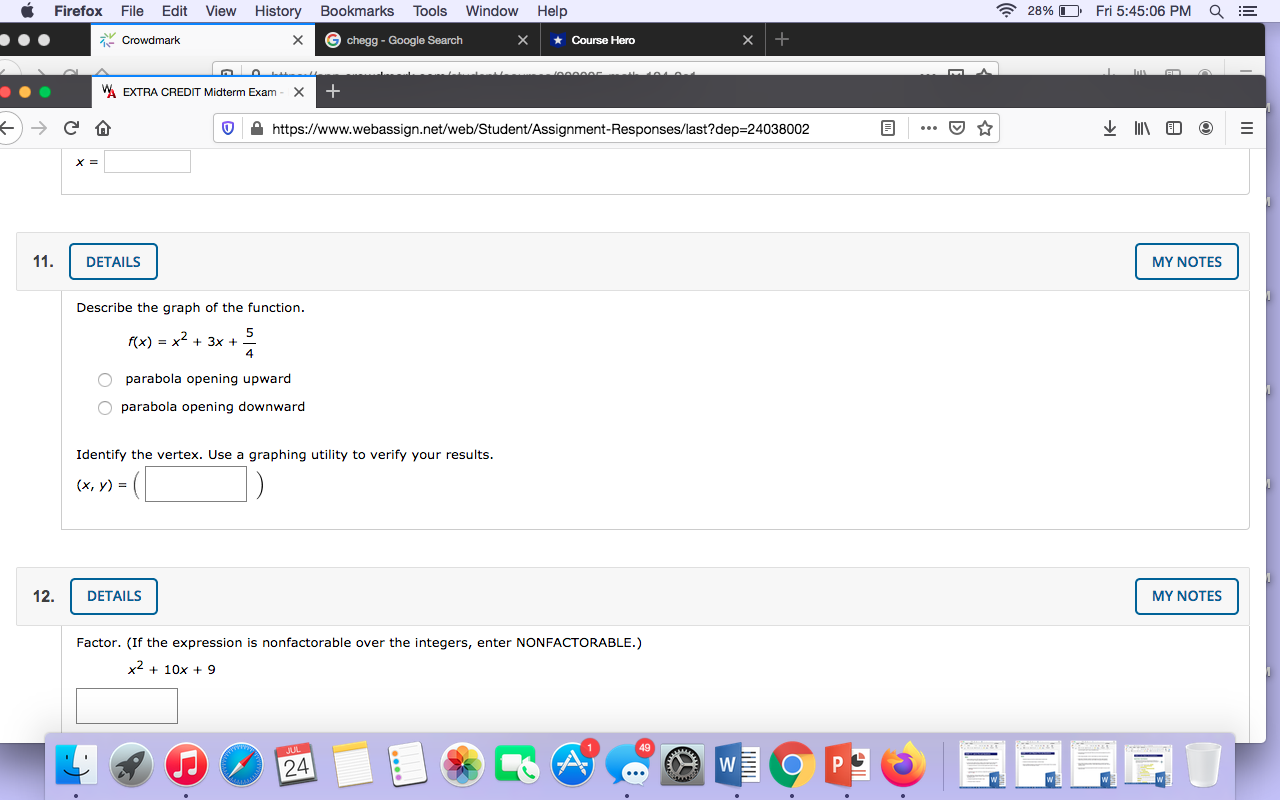1280x800 pixels.
Task: Open the History menu
Action: tap(278, 11)
